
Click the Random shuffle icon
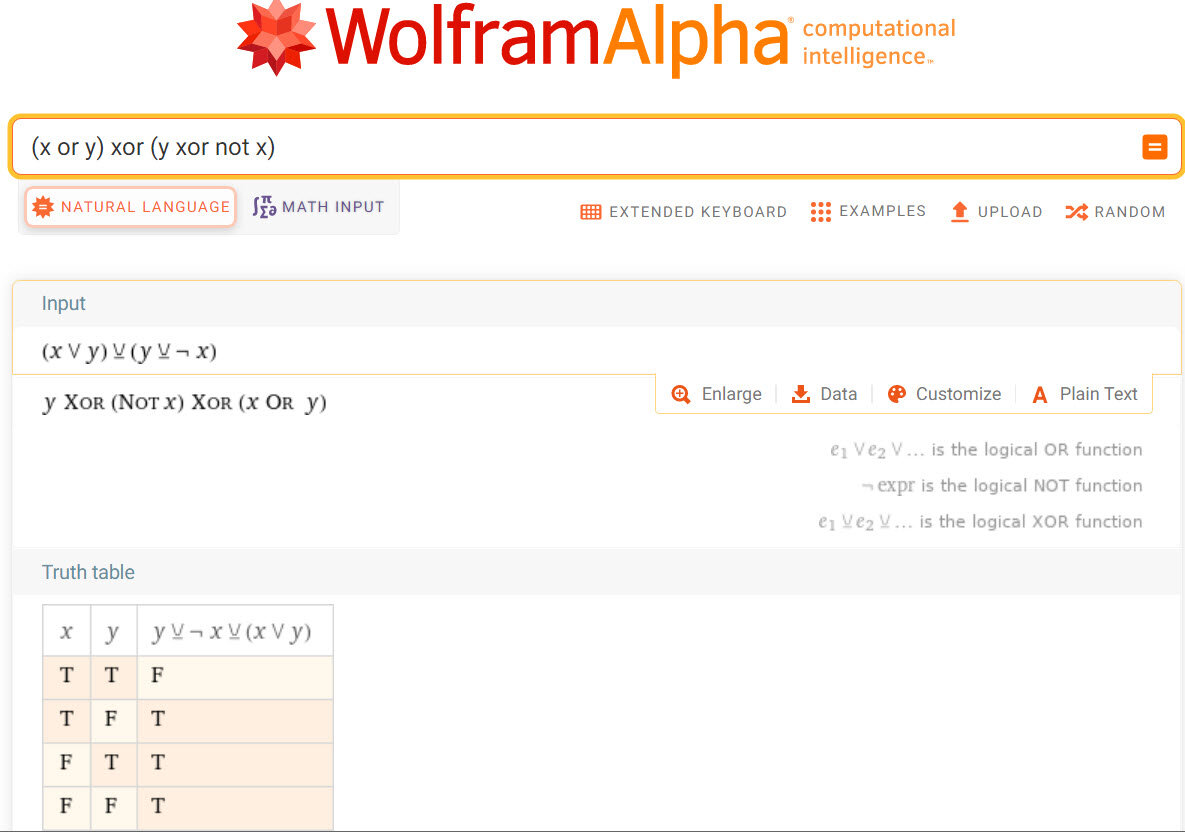pos(1076,212)
